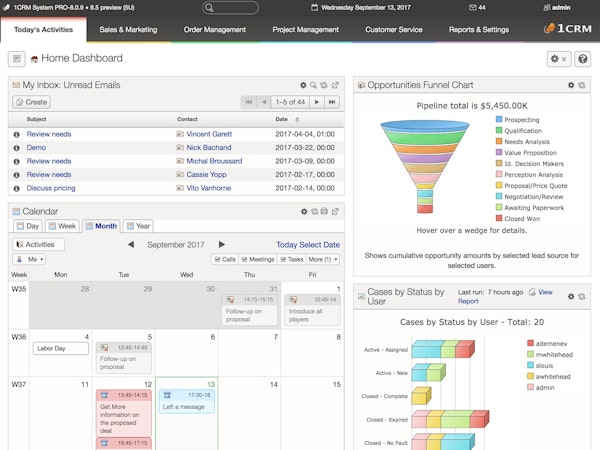Image resolution: width=600 pixels, height=450 pixels.
Task: Pop out My Inbox dashlet
Action: [x=335, y=85]
